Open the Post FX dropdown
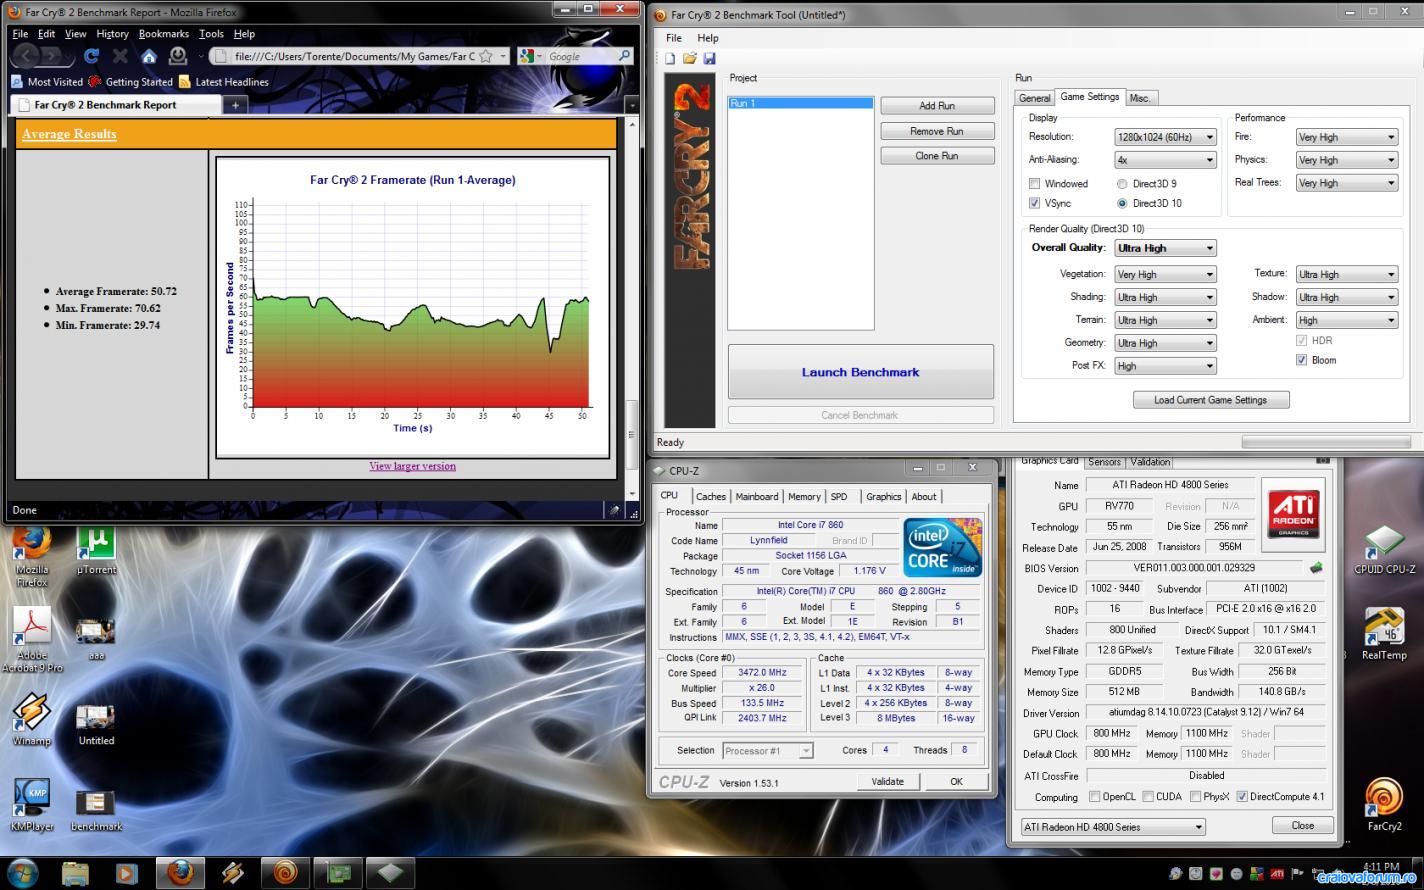This screenshot has width=1424, height=890. pyautogui.click(x=1165, y=366)
